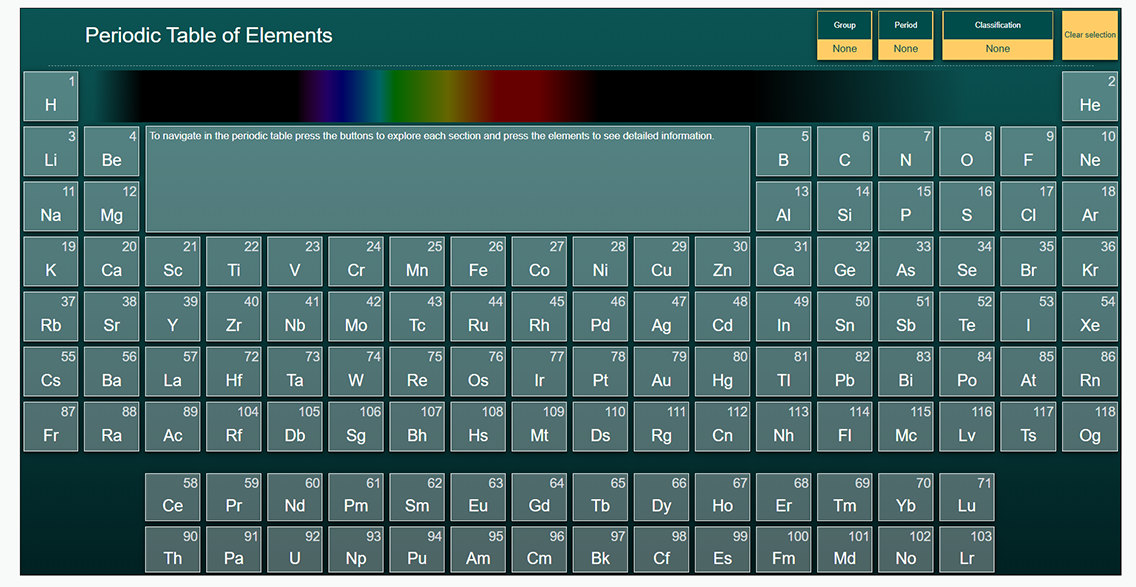1136x587 pixels.
Task: Click the Cerium (Ce) lanthanide tile
Action: [x=172, y=497]
